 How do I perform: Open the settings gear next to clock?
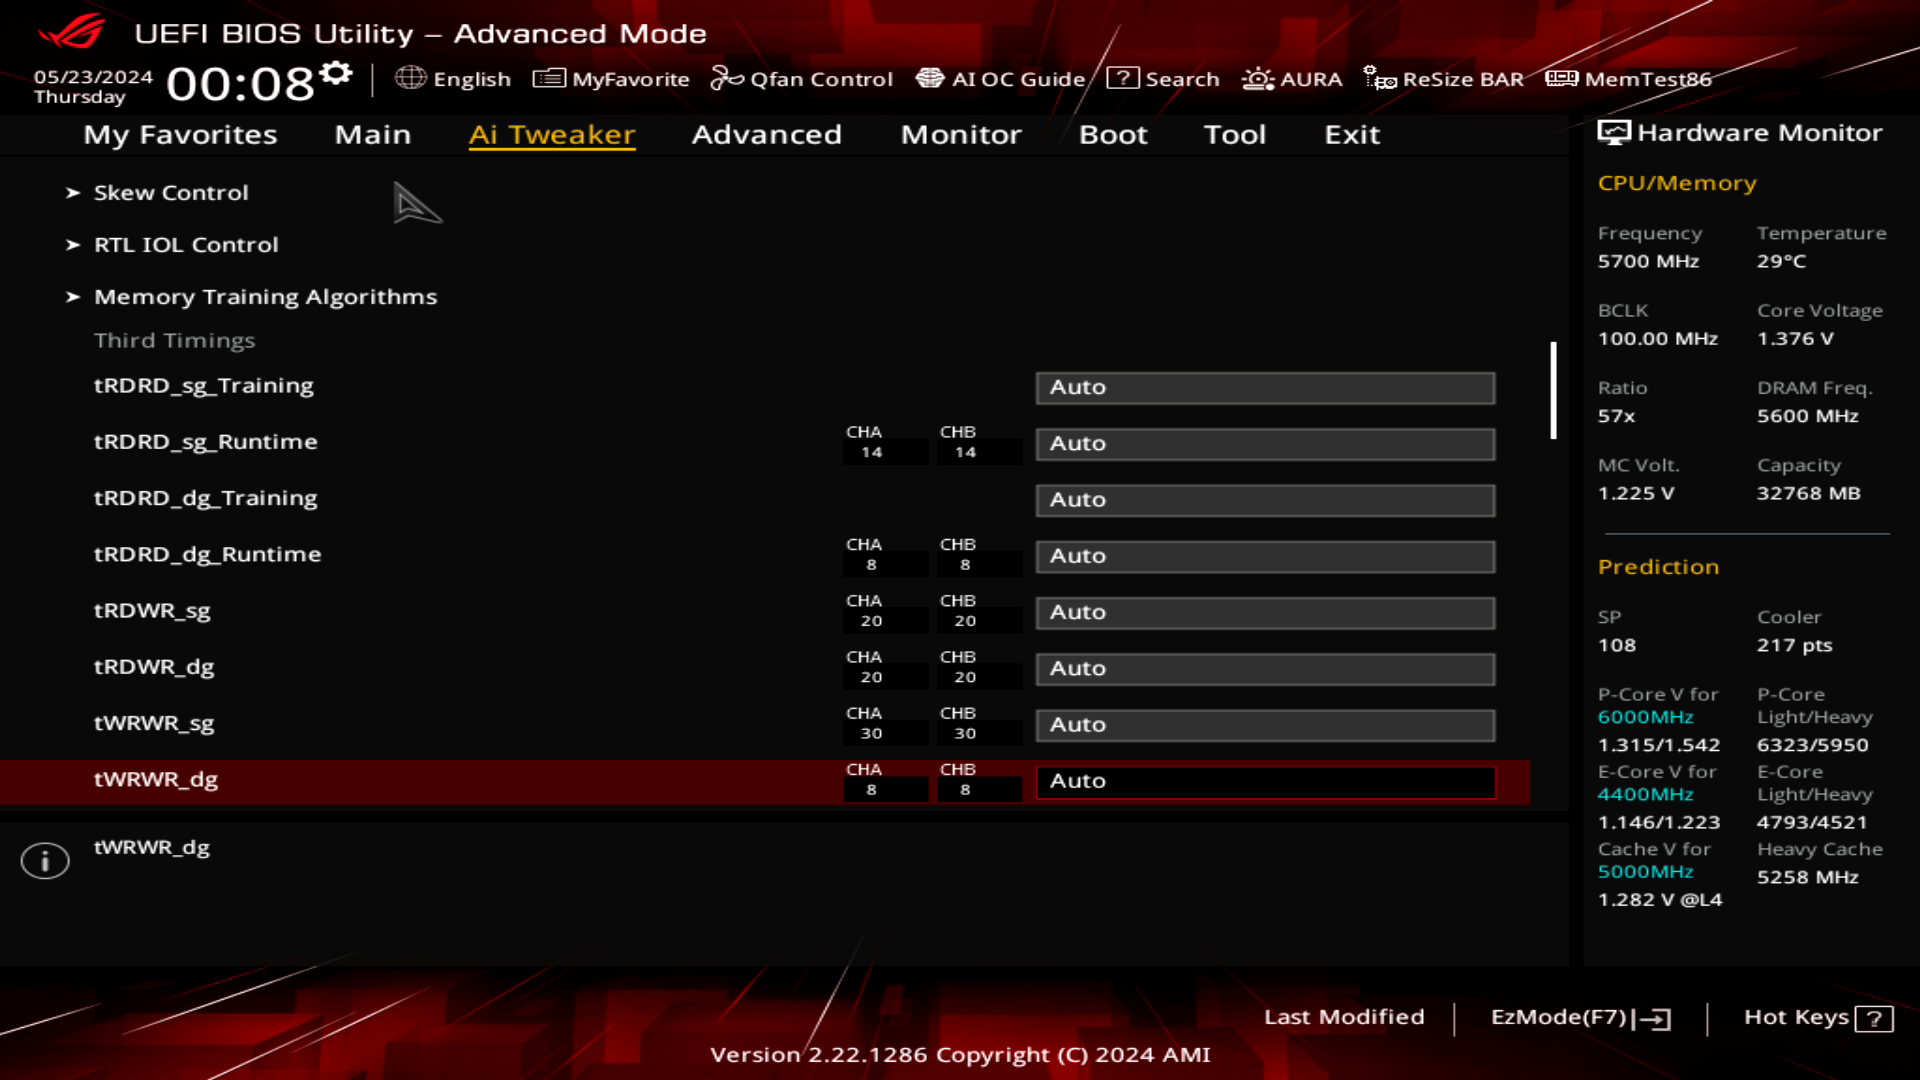336,73
